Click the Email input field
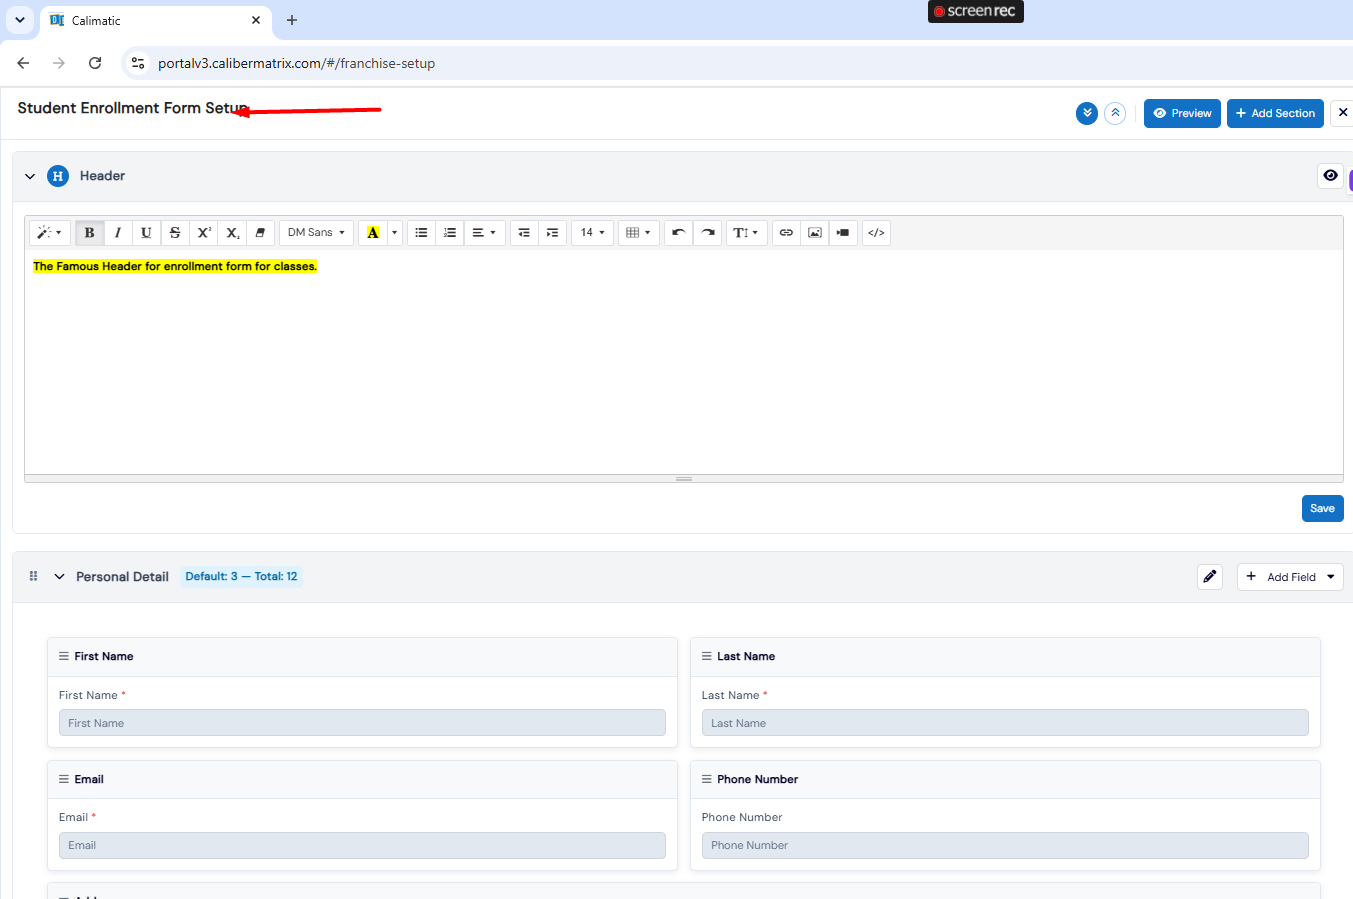The image size is (1353, 899). pos(362,845)
